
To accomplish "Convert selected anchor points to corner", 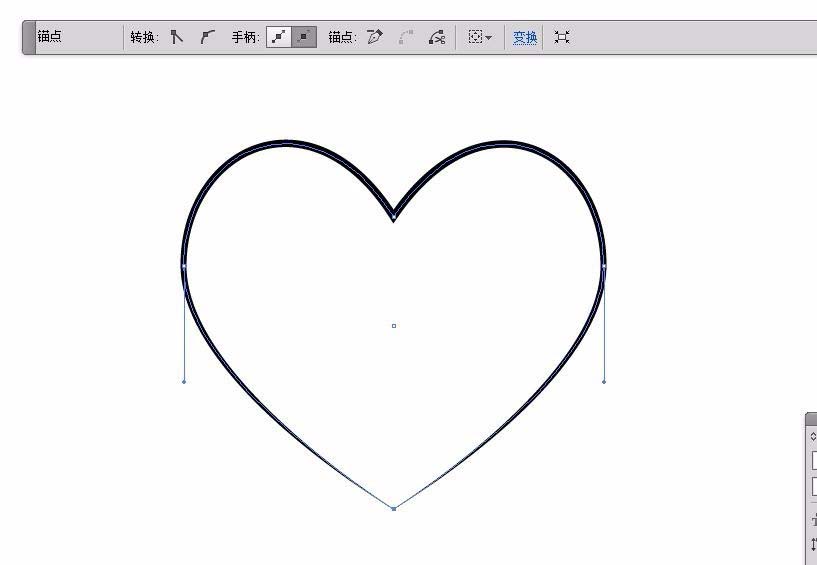I will [177, 37].
